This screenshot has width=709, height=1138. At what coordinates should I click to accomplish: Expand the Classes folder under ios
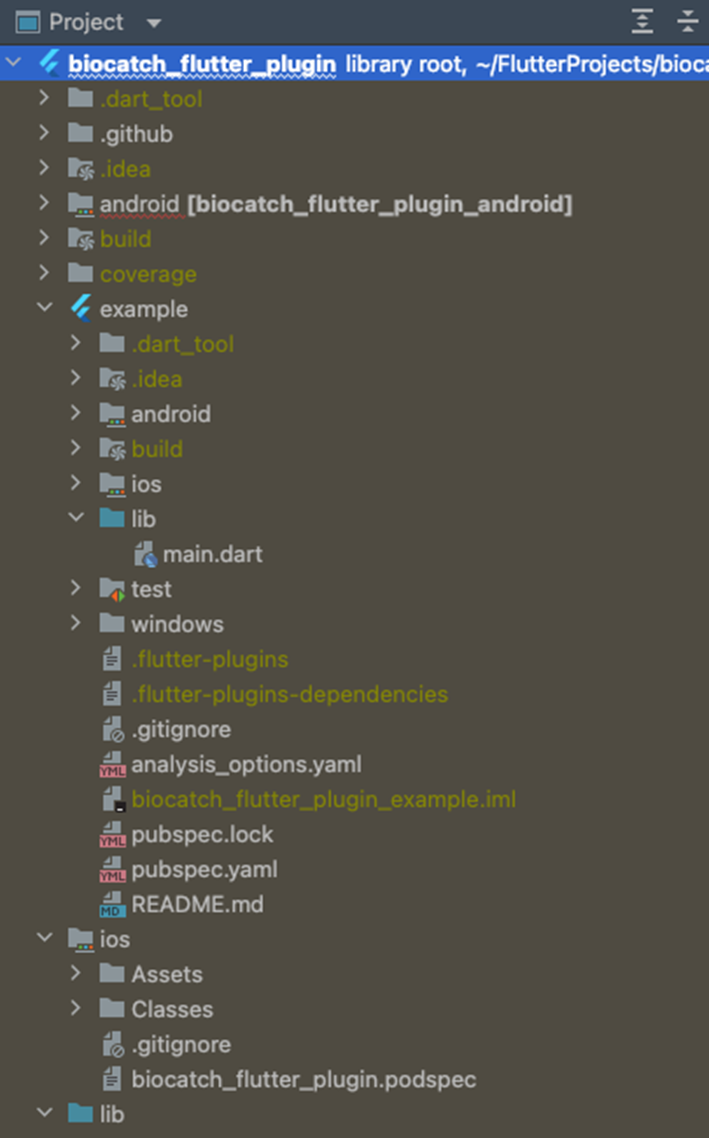coord(75,1008)
